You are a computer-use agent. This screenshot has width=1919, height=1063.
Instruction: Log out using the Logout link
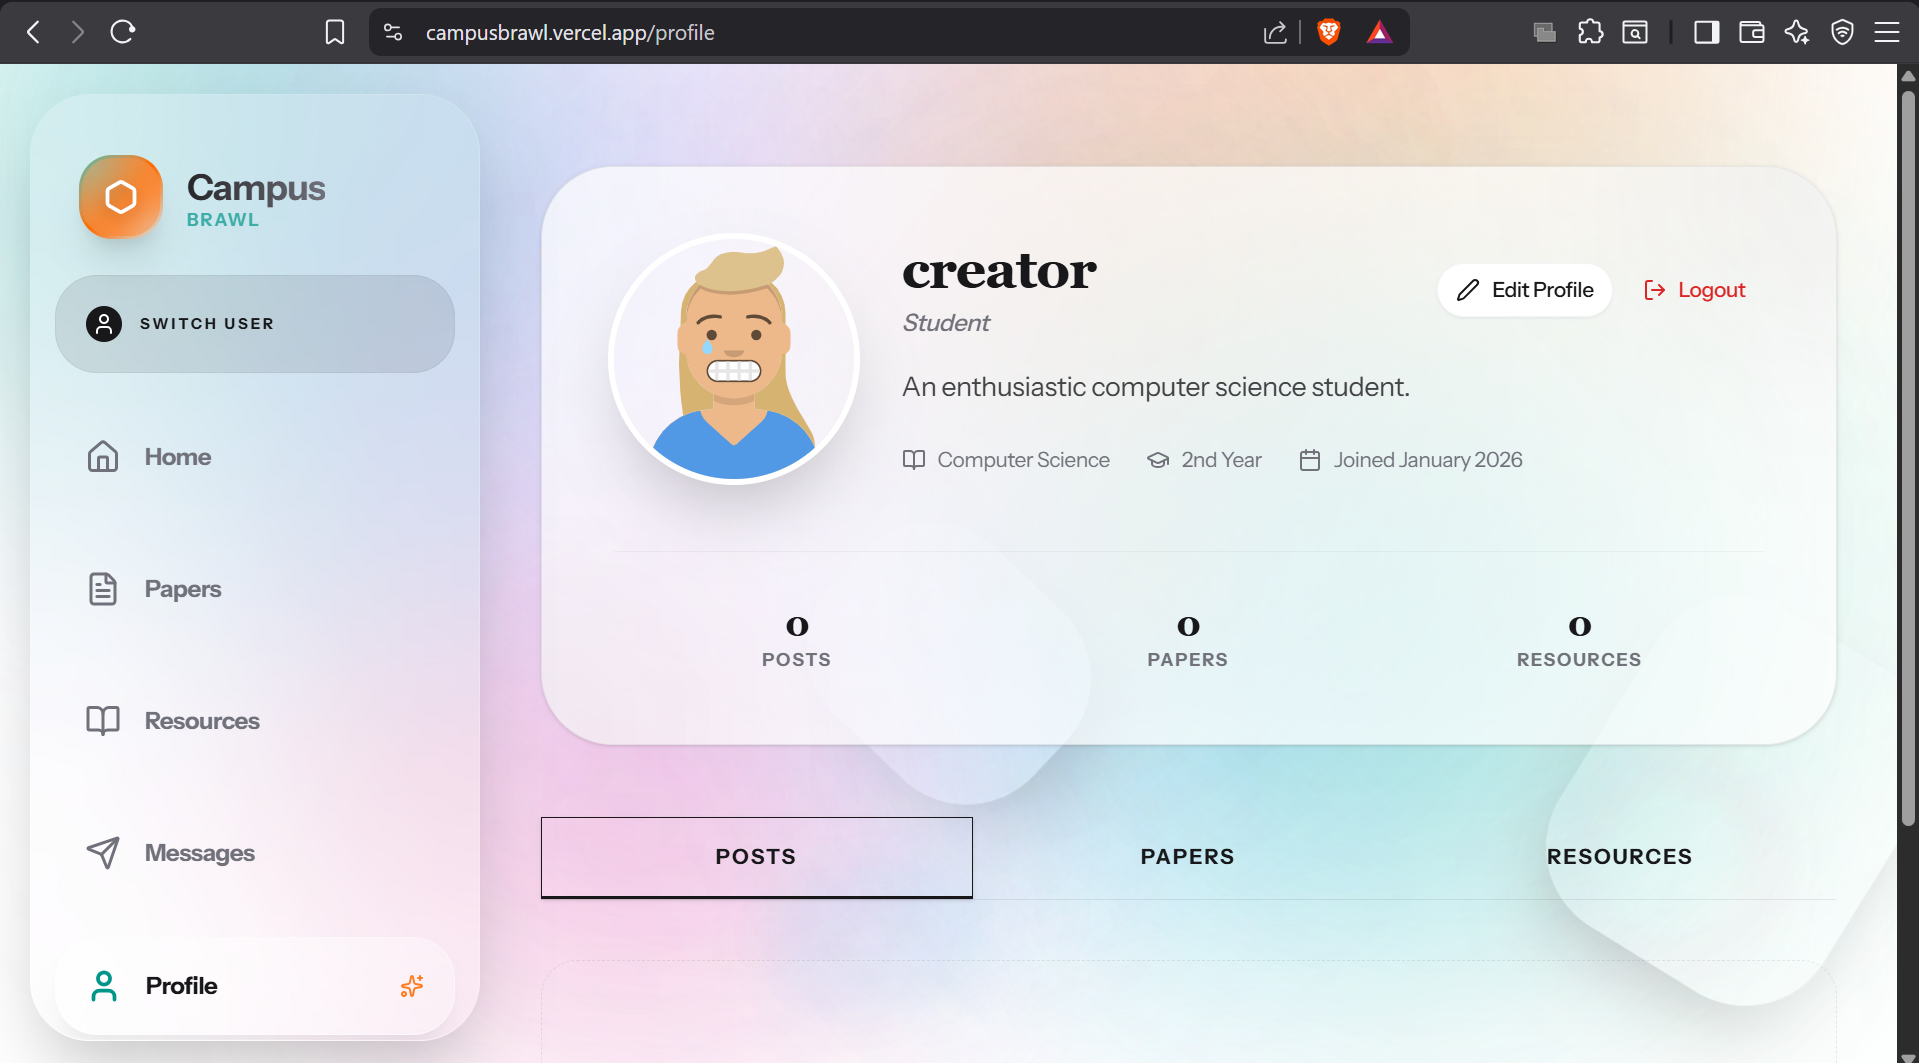[x=1695, y=290]
